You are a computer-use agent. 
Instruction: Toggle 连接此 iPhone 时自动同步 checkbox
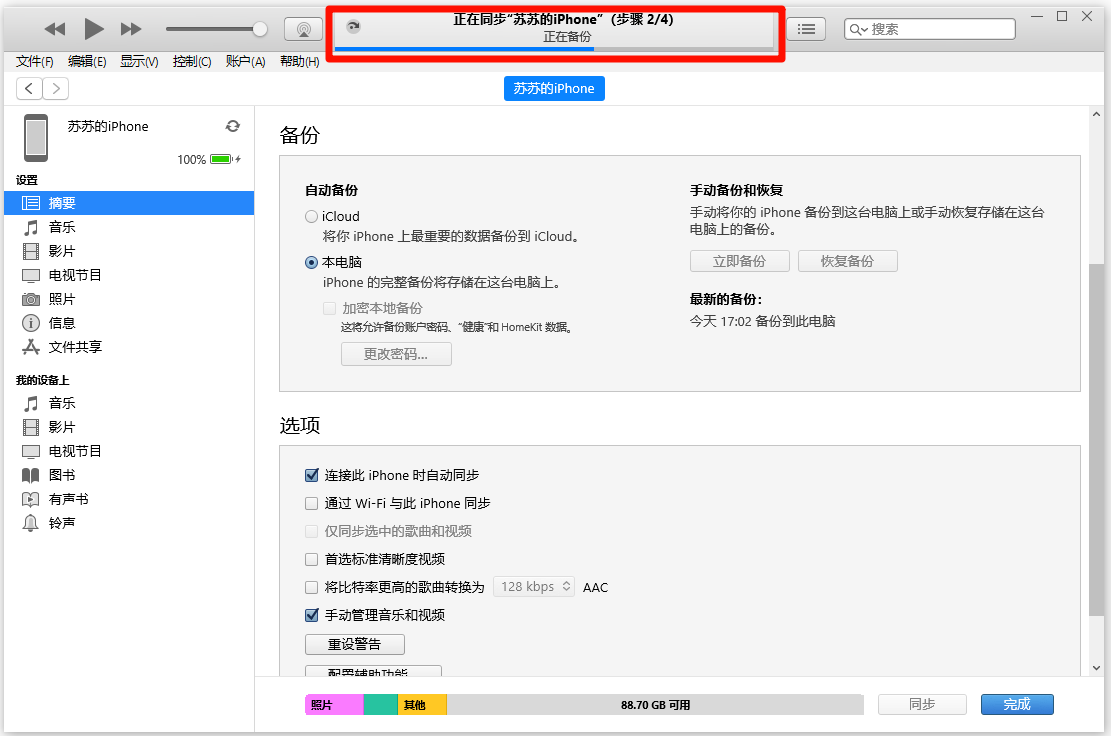click(x=311, y=475)
